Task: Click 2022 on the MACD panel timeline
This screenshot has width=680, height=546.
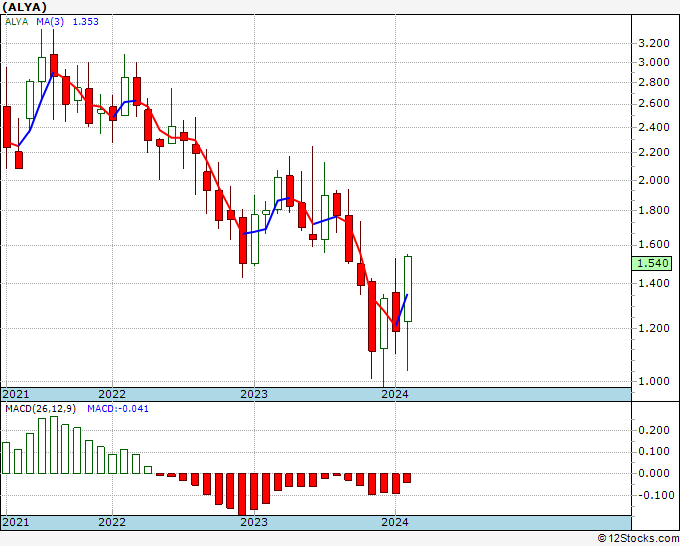Action: 112,522
